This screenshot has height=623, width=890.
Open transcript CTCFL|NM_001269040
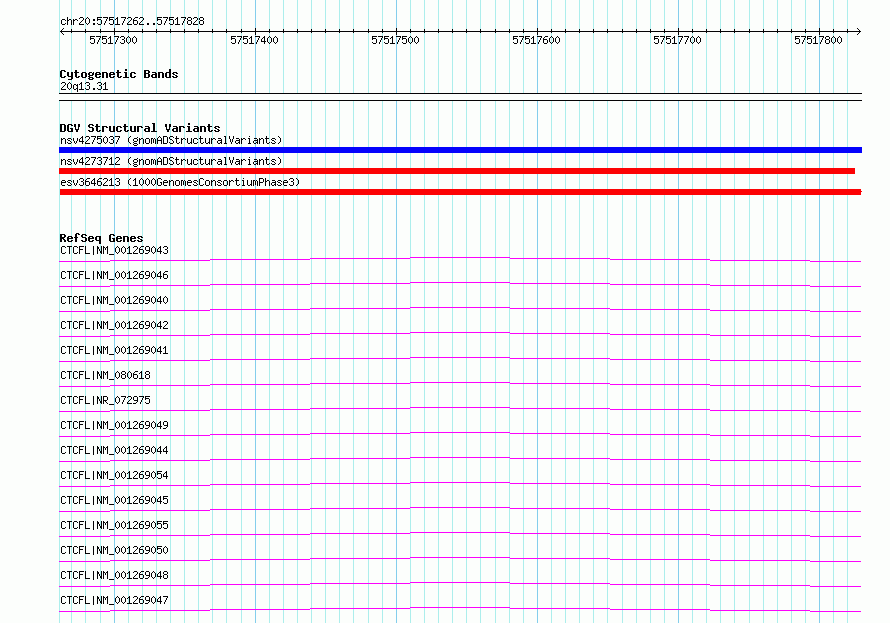pyautogui.click(x=114, y=301)
